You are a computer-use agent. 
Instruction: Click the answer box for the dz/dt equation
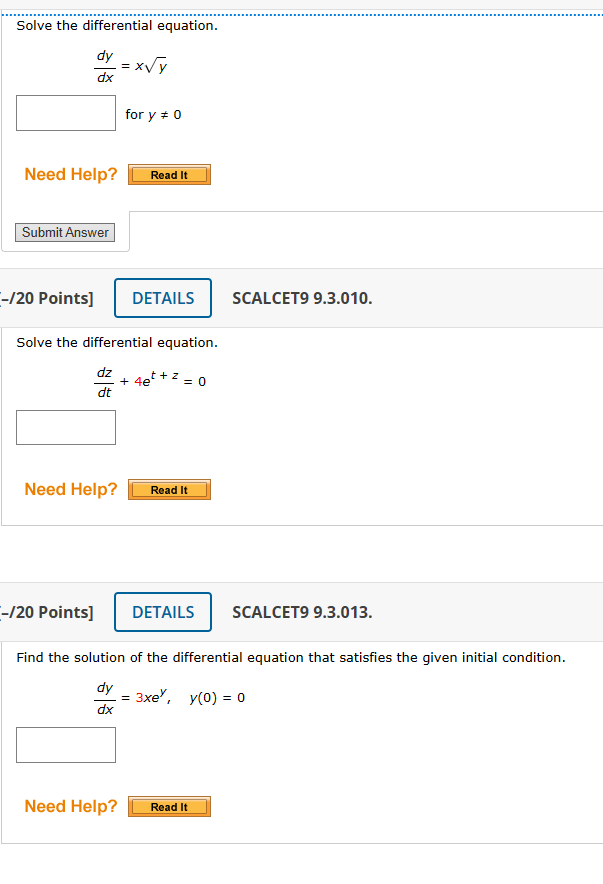65,427
